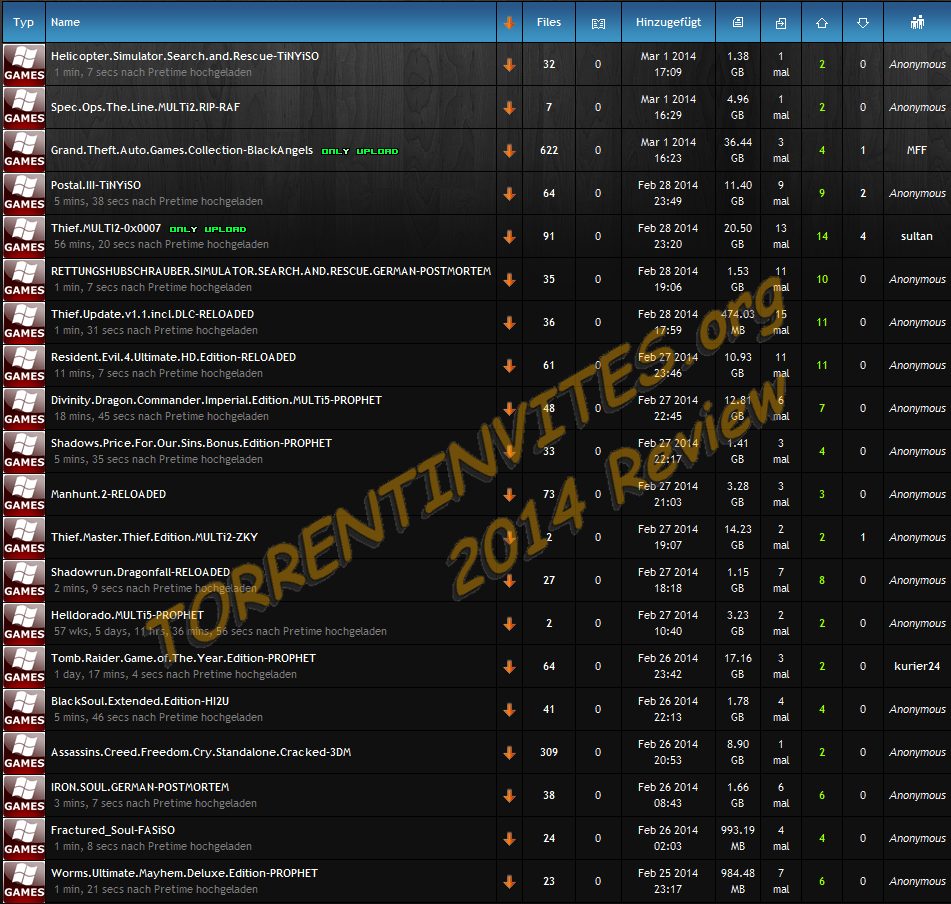951x904 pixels.
Task: Sort by the size icon column header
Action: pos(738,22)
